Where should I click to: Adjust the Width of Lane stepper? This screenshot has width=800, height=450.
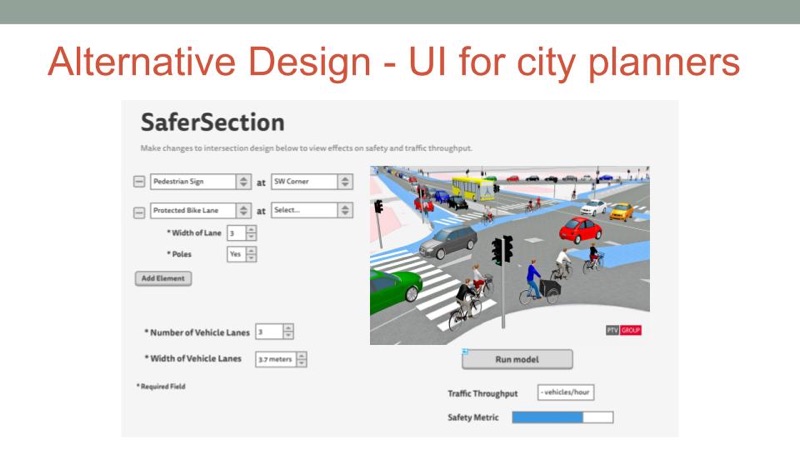click(x=251, y=233)
